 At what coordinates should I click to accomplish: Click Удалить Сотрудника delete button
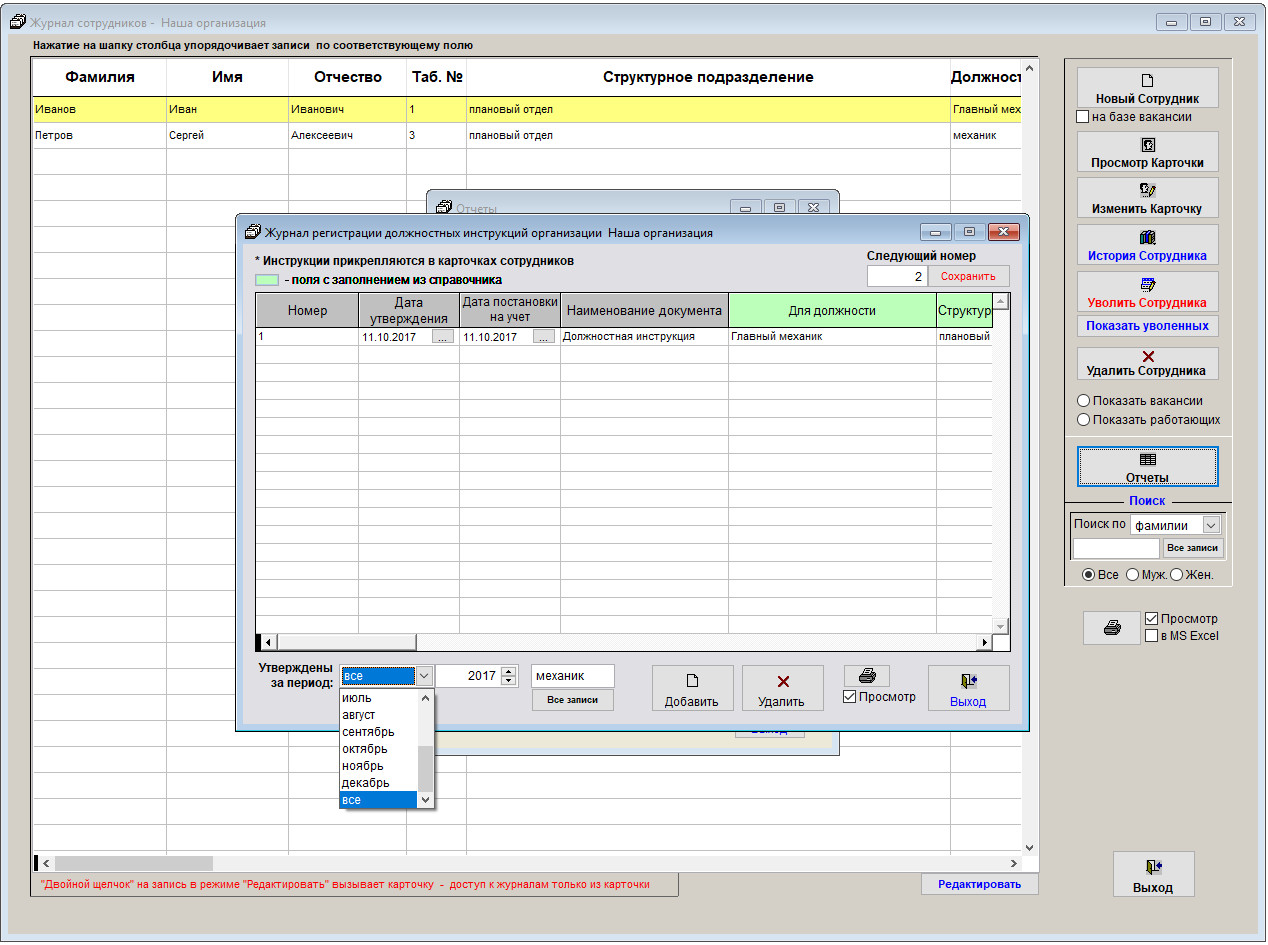pos(1147,363)
